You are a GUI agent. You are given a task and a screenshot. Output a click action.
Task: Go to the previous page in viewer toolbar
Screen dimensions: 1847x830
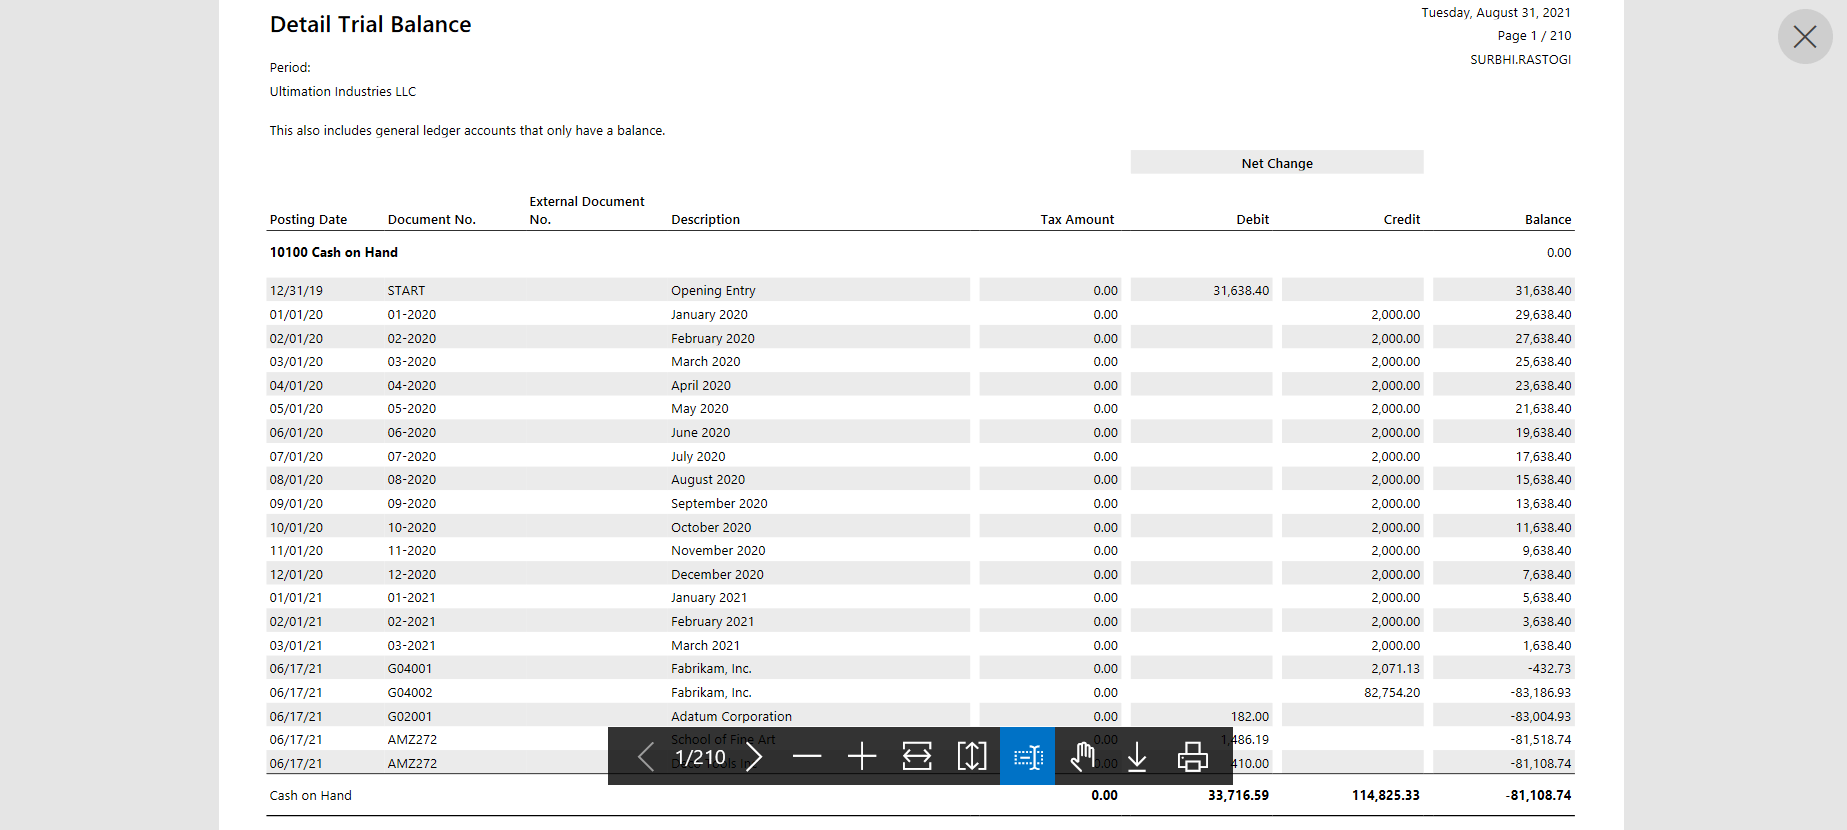pos(646,757)
